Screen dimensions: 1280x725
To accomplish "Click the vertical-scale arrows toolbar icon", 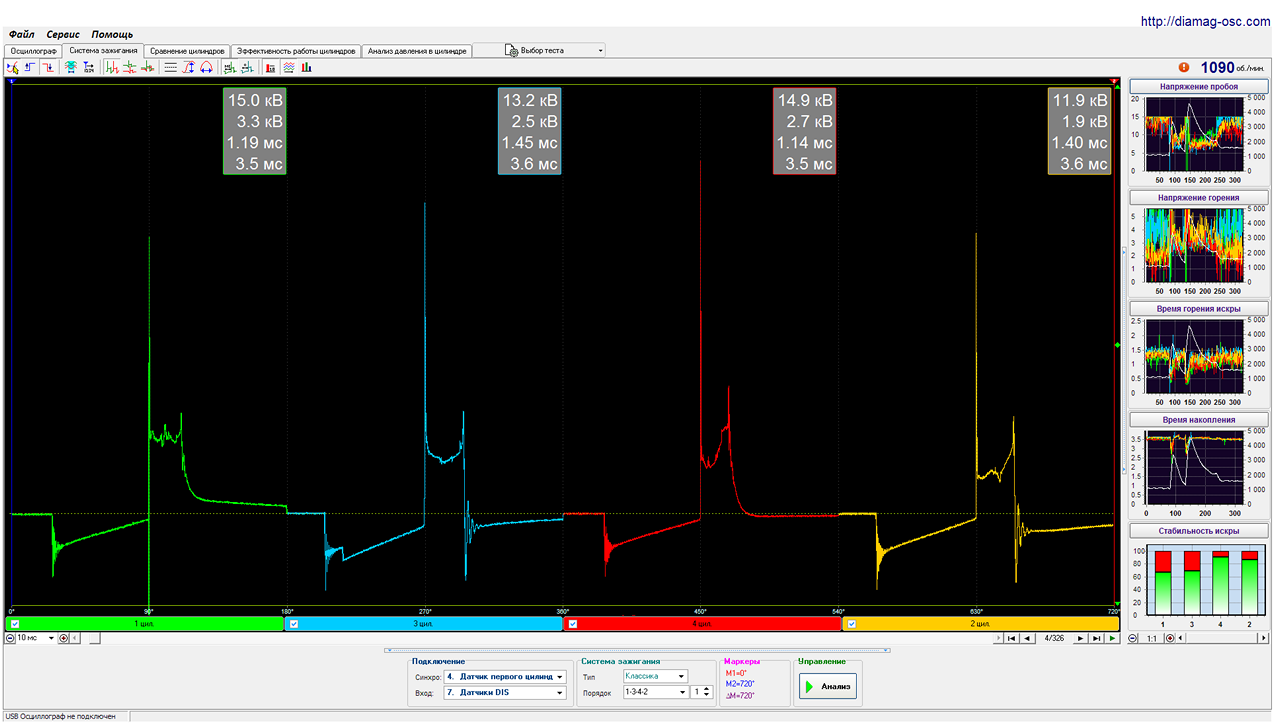I will click(188, 68).
